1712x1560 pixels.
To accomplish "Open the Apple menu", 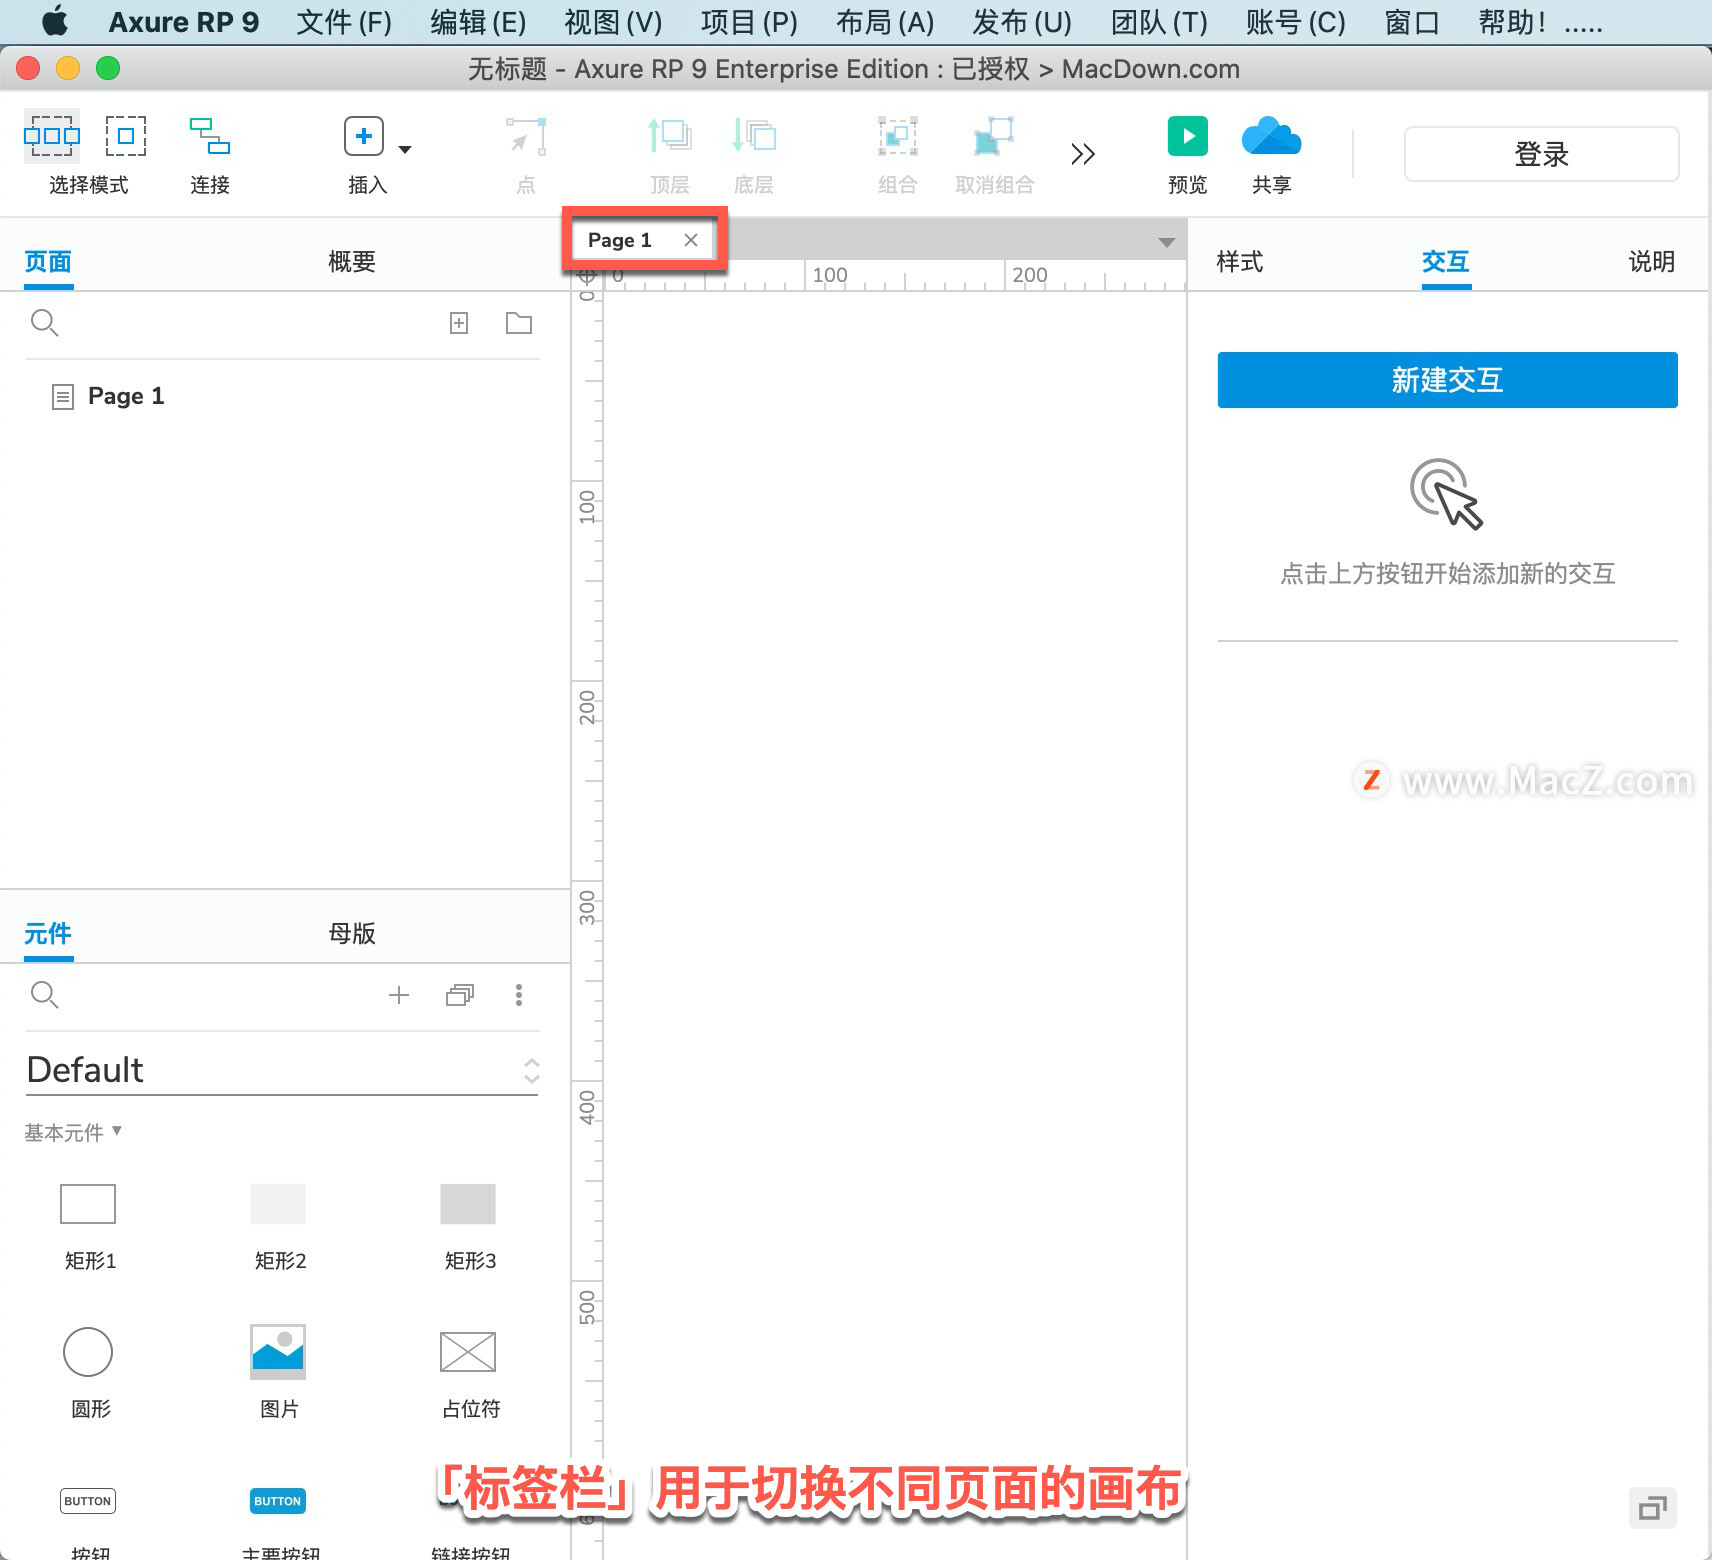I will [x=55, y=20].
